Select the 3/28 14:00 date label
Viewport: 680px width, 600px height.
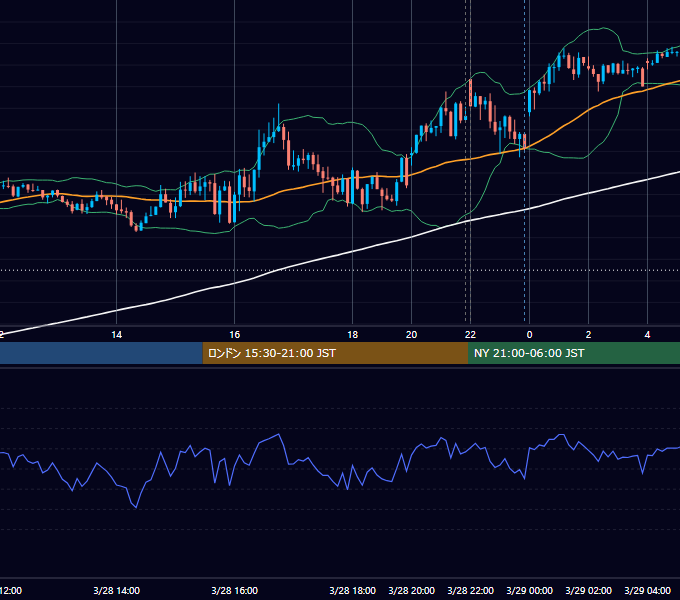(x=117, y=590)
